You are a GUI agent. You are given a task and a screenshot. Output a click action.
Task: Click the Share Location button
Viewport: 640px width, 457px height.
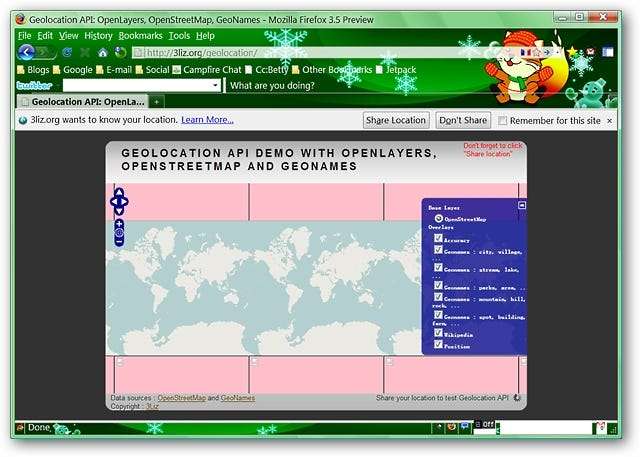pyautogui.click(x=396, y=120)
